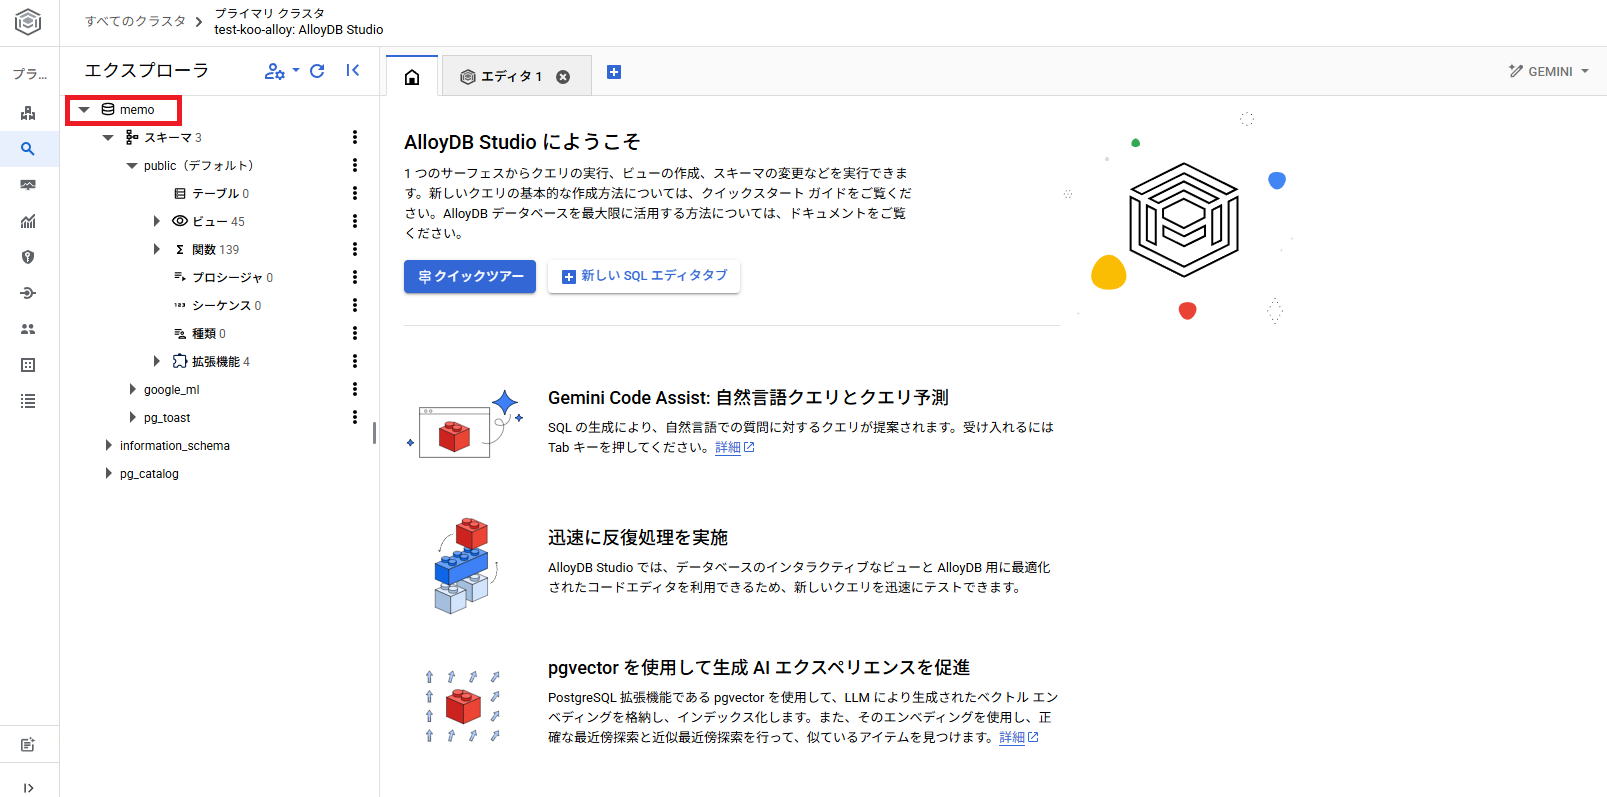Open the release notes icon at sidebar bottom
The height and width of the screenshot is (797, 1607).
(x=28, y=745)
